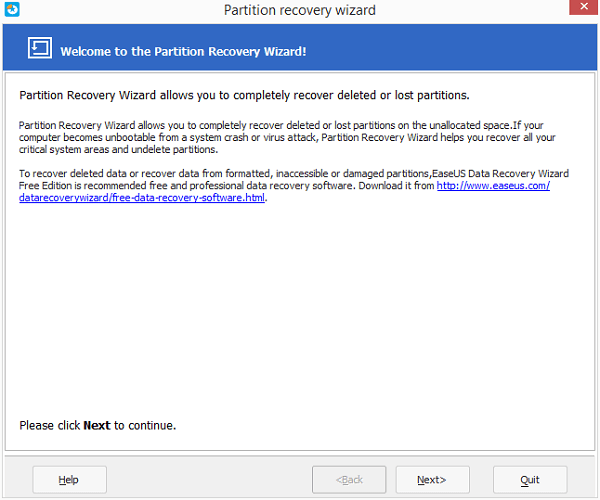
Task: Click the 'Partition recovery wizard' title bar text
Action: tap(300, 10)
